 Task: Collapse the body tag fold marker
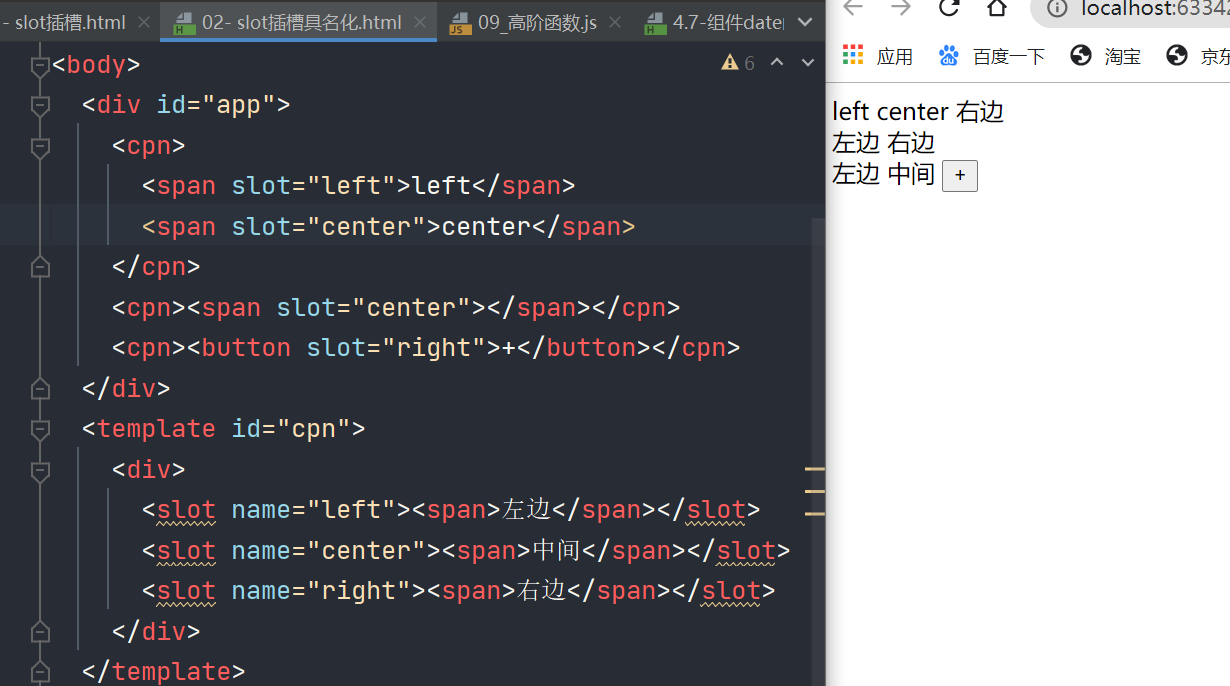click(40, 66)
